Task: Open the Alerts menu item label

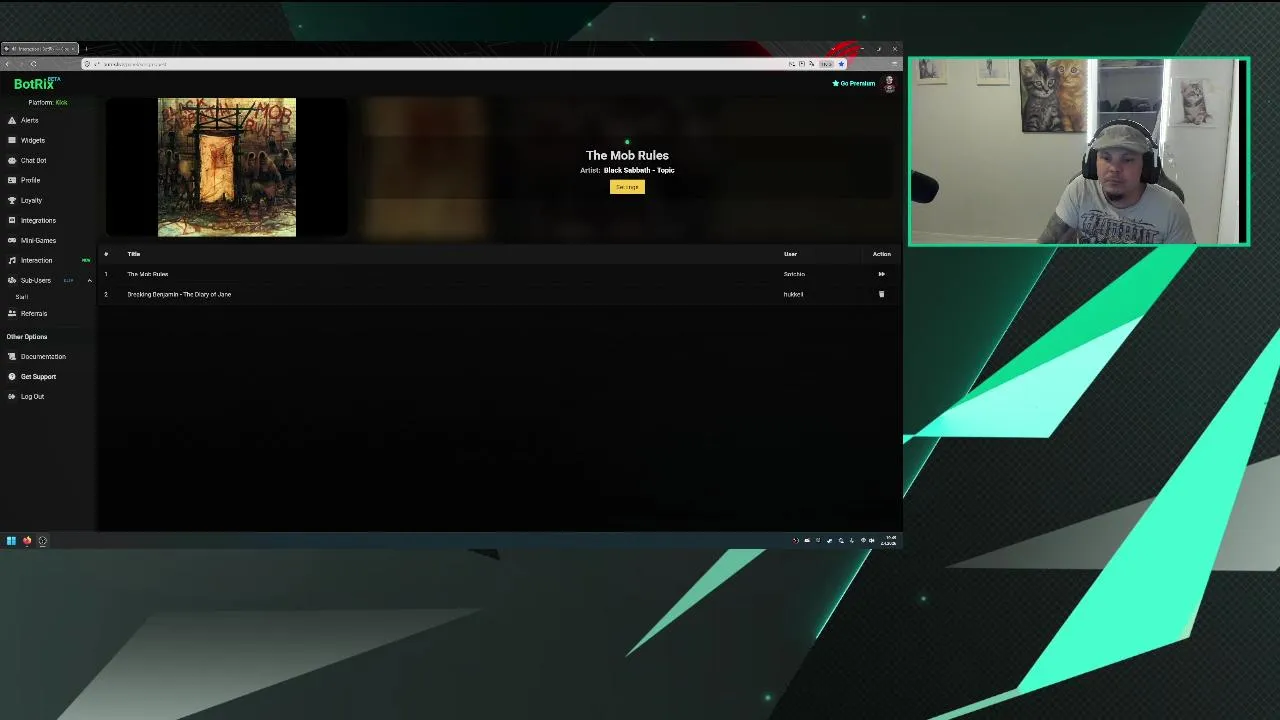Action: (30, 120)
